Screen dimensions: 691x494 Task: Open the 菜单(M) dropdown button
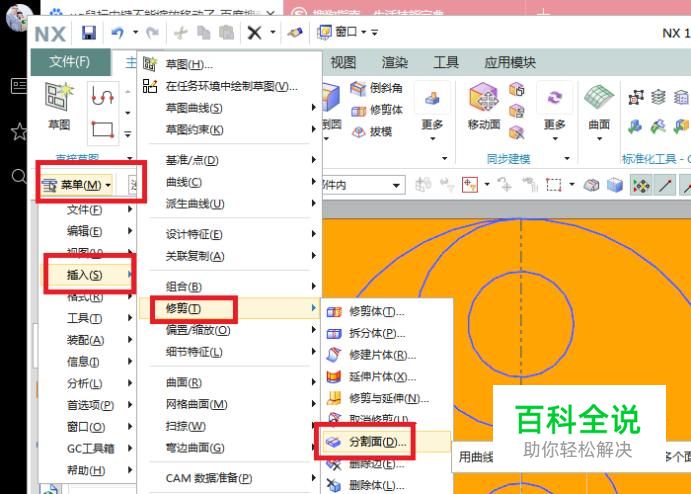[x=78, y=185]
